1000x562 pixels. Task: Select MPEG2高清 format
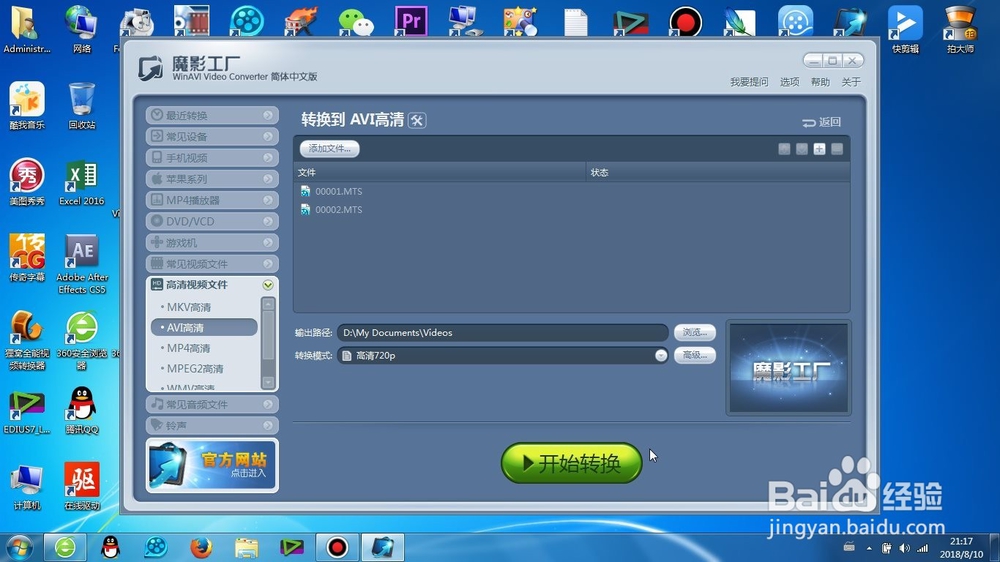coord(204,368)
